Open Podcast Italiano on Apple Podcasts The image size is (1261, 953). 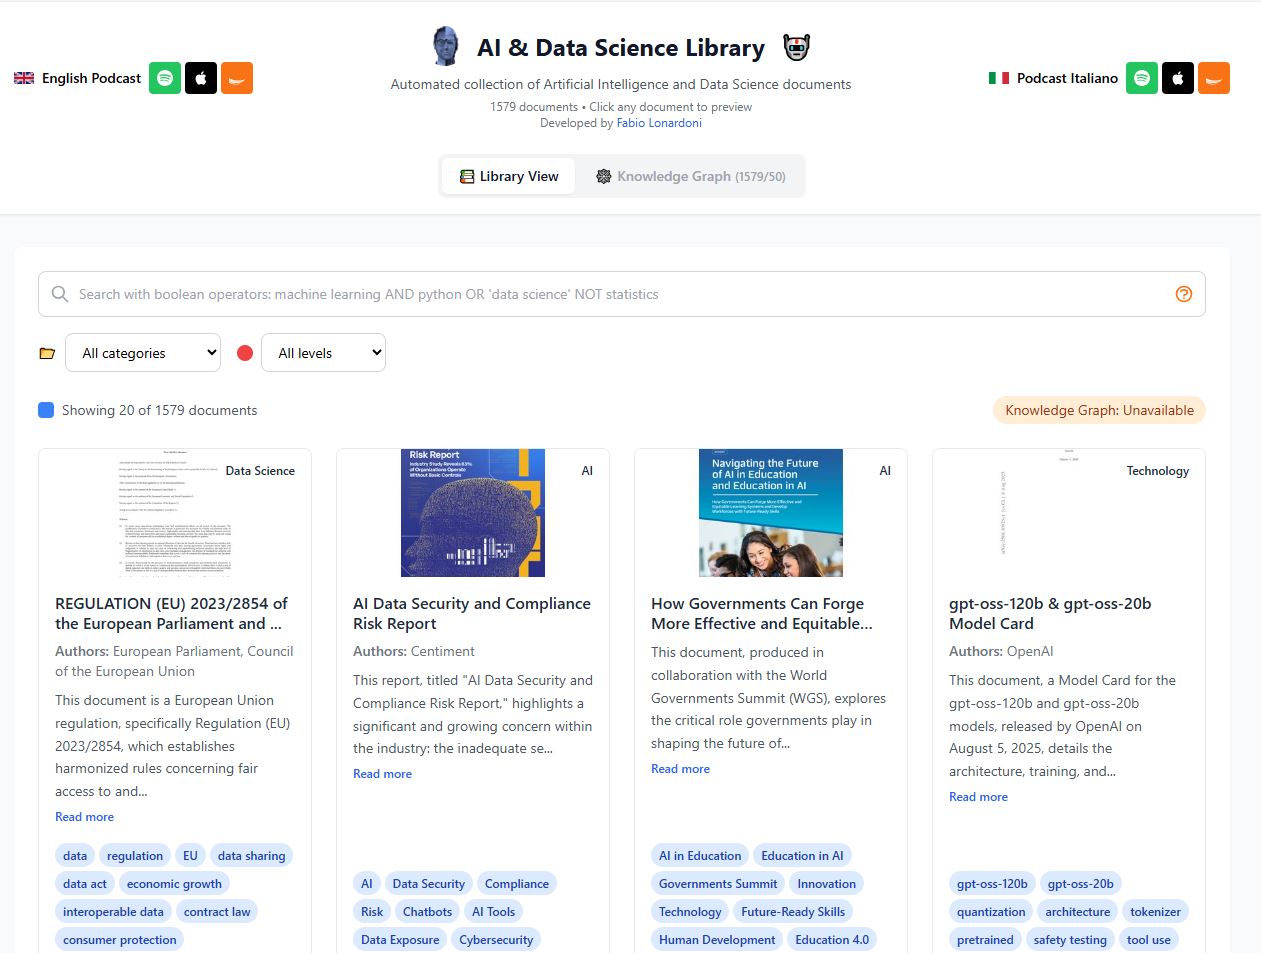[x=1177, y=77]
